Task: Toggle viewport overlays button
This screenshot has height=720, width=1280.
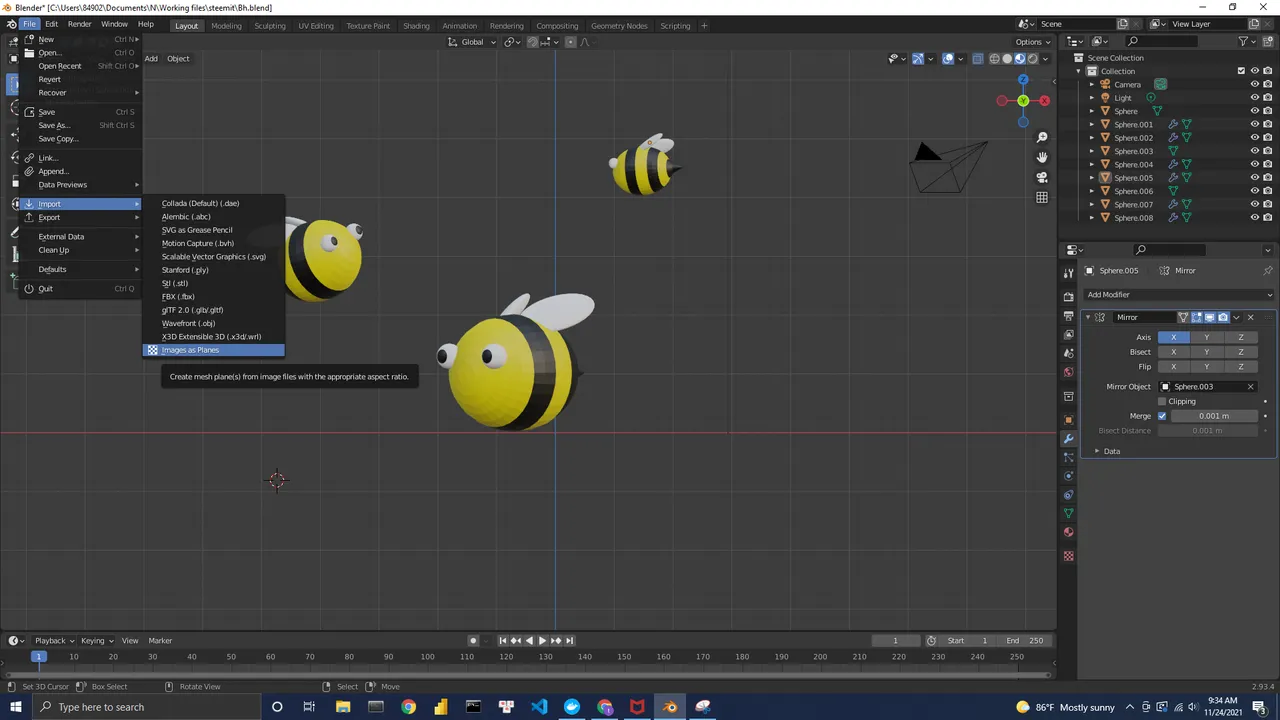Action: click(948, 58)
